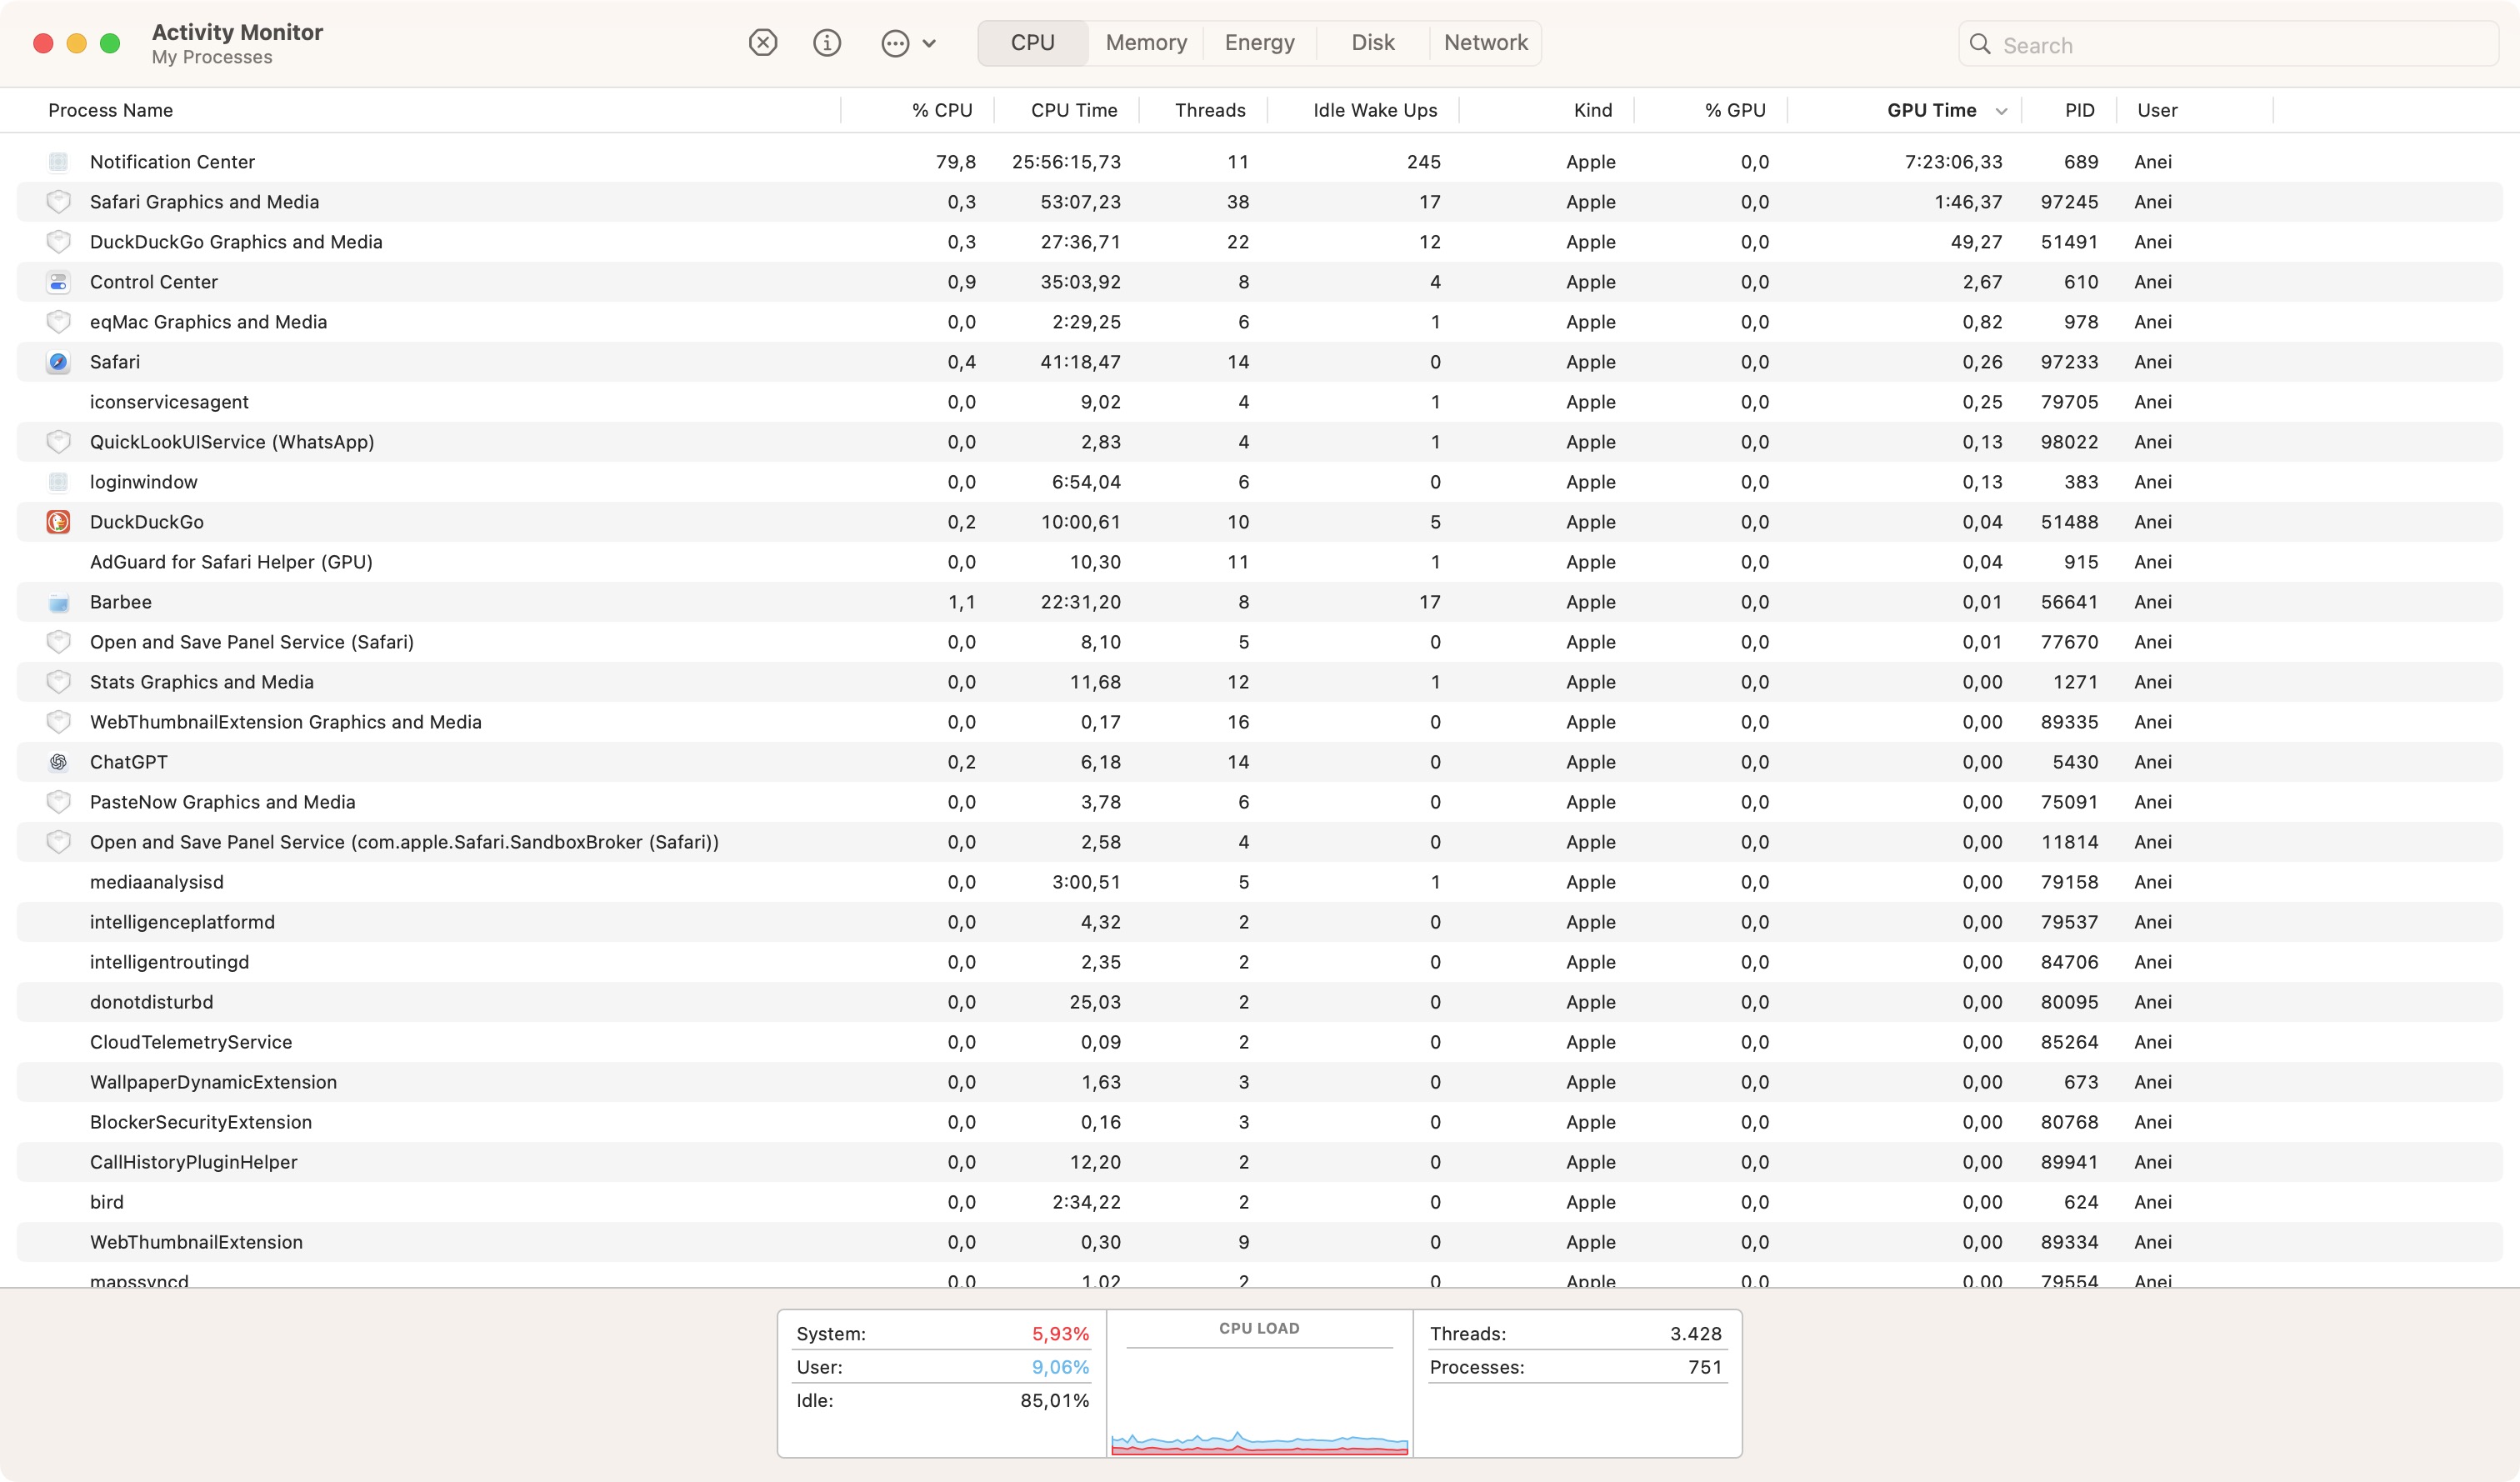Sort by the Idle Wake Ups header
The width and height of the screenshot is (2520, 1482).
(x=1374, y=110)
